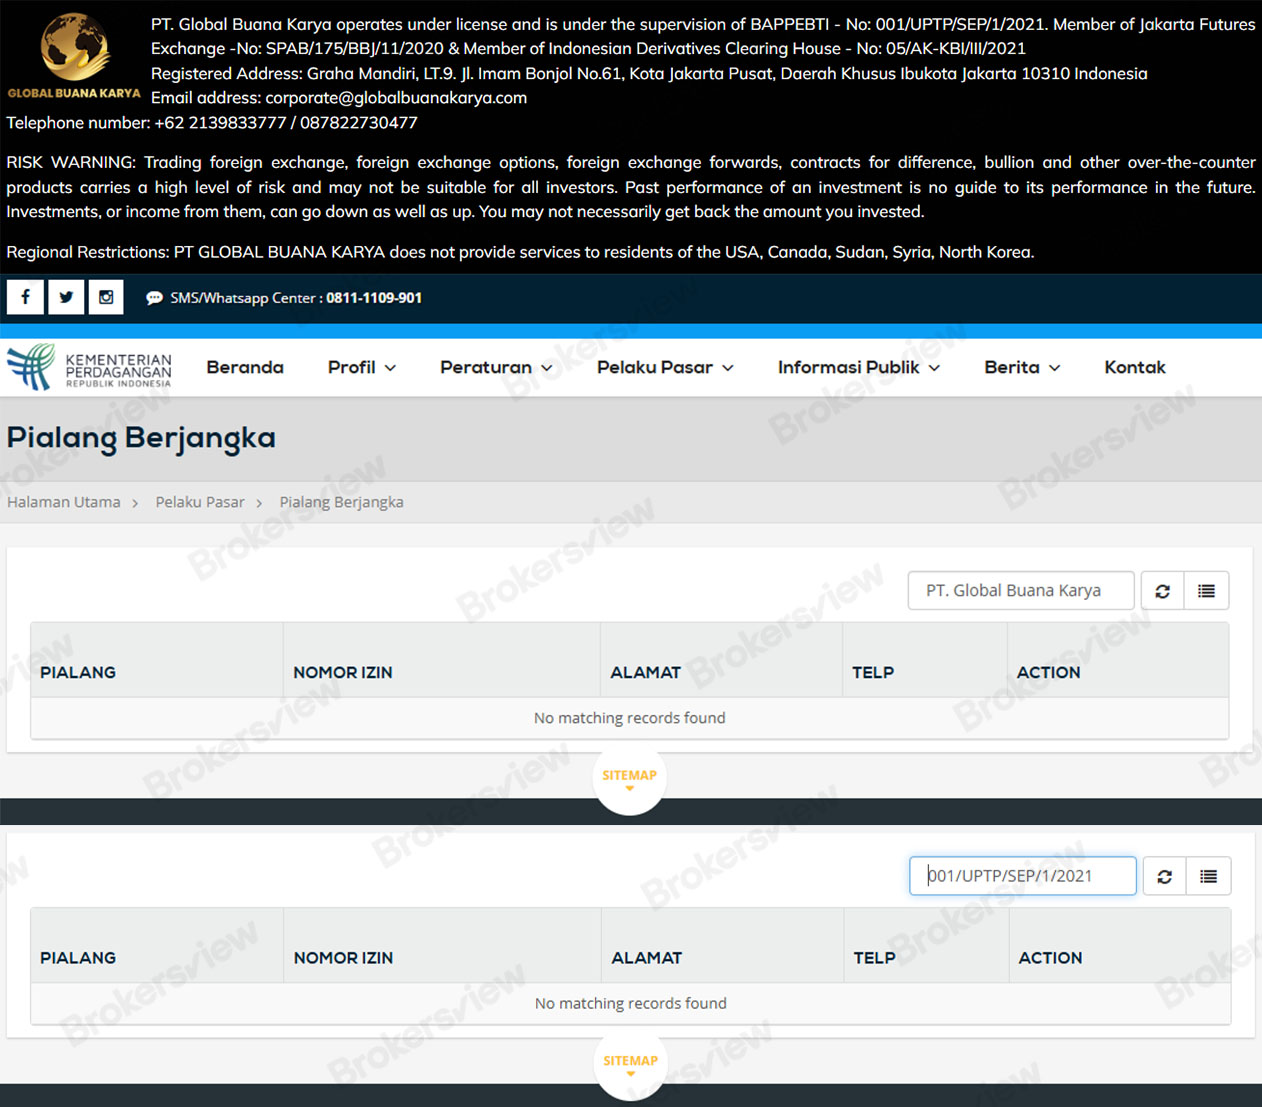The image size is (1262, 1107).
Task: Sort upper table by ALAMAT column
Action: coord(721,660)
